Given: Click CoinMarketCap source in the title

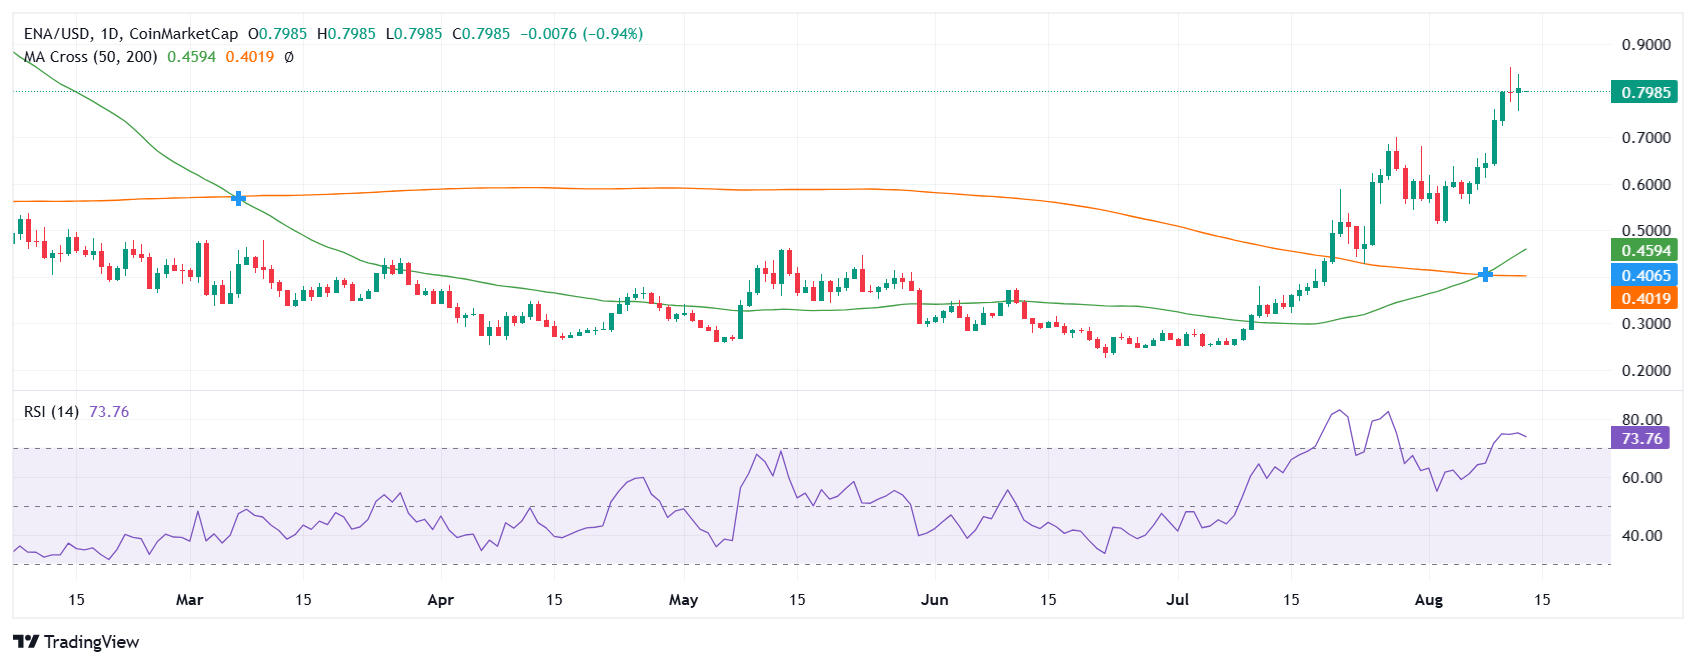Looking at the screenshot, I should click(183, 34).
